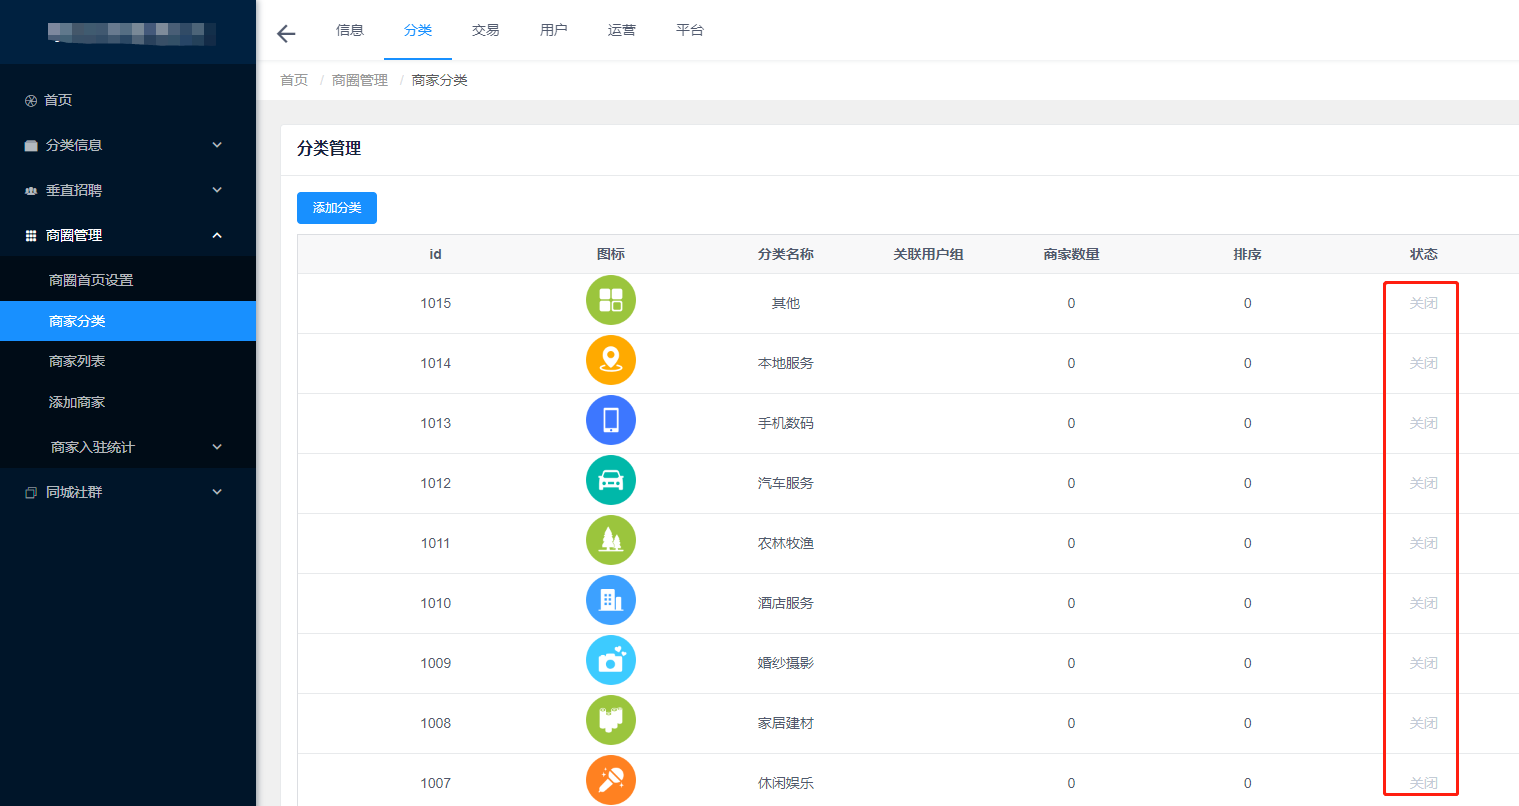Click the 本地服务 category name
1519x806 pixels.
pos(786,363)
